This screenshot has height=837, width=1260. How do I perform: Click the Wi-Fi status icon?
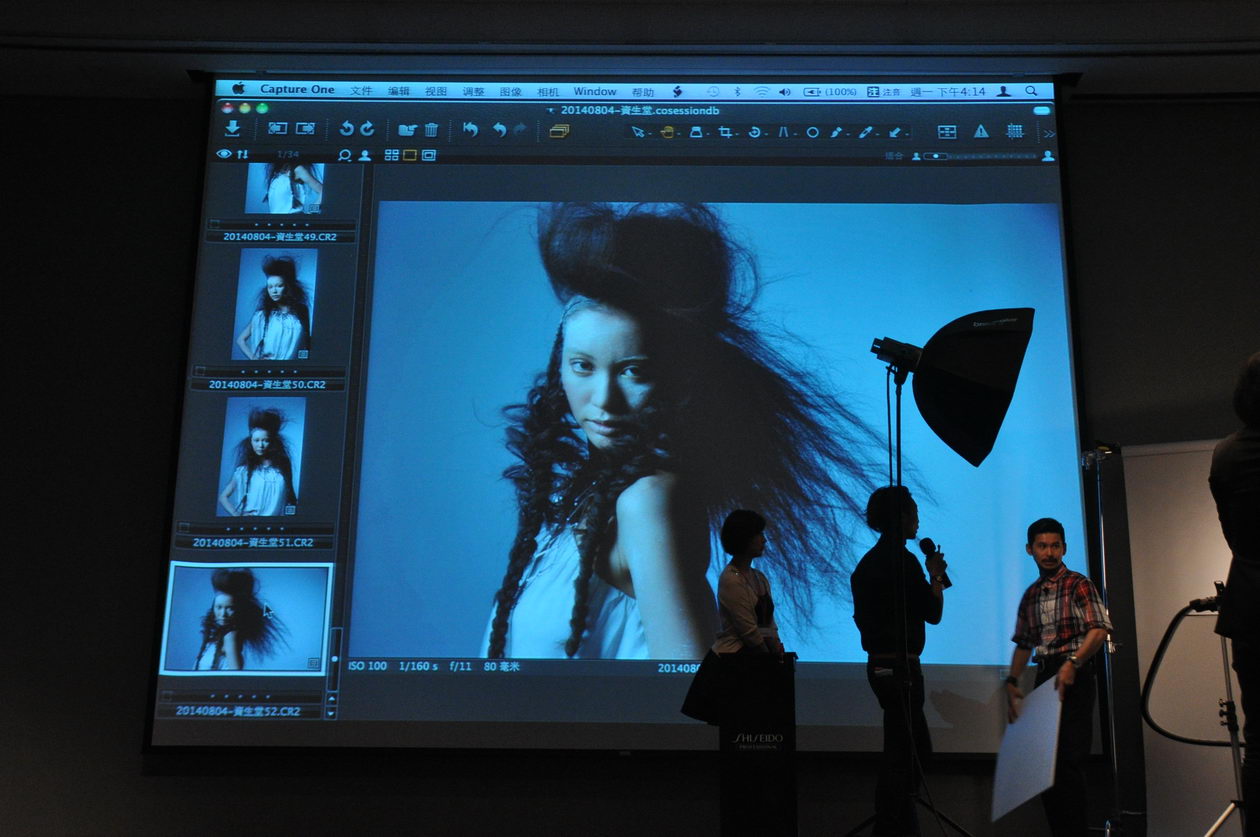point(762,91)
